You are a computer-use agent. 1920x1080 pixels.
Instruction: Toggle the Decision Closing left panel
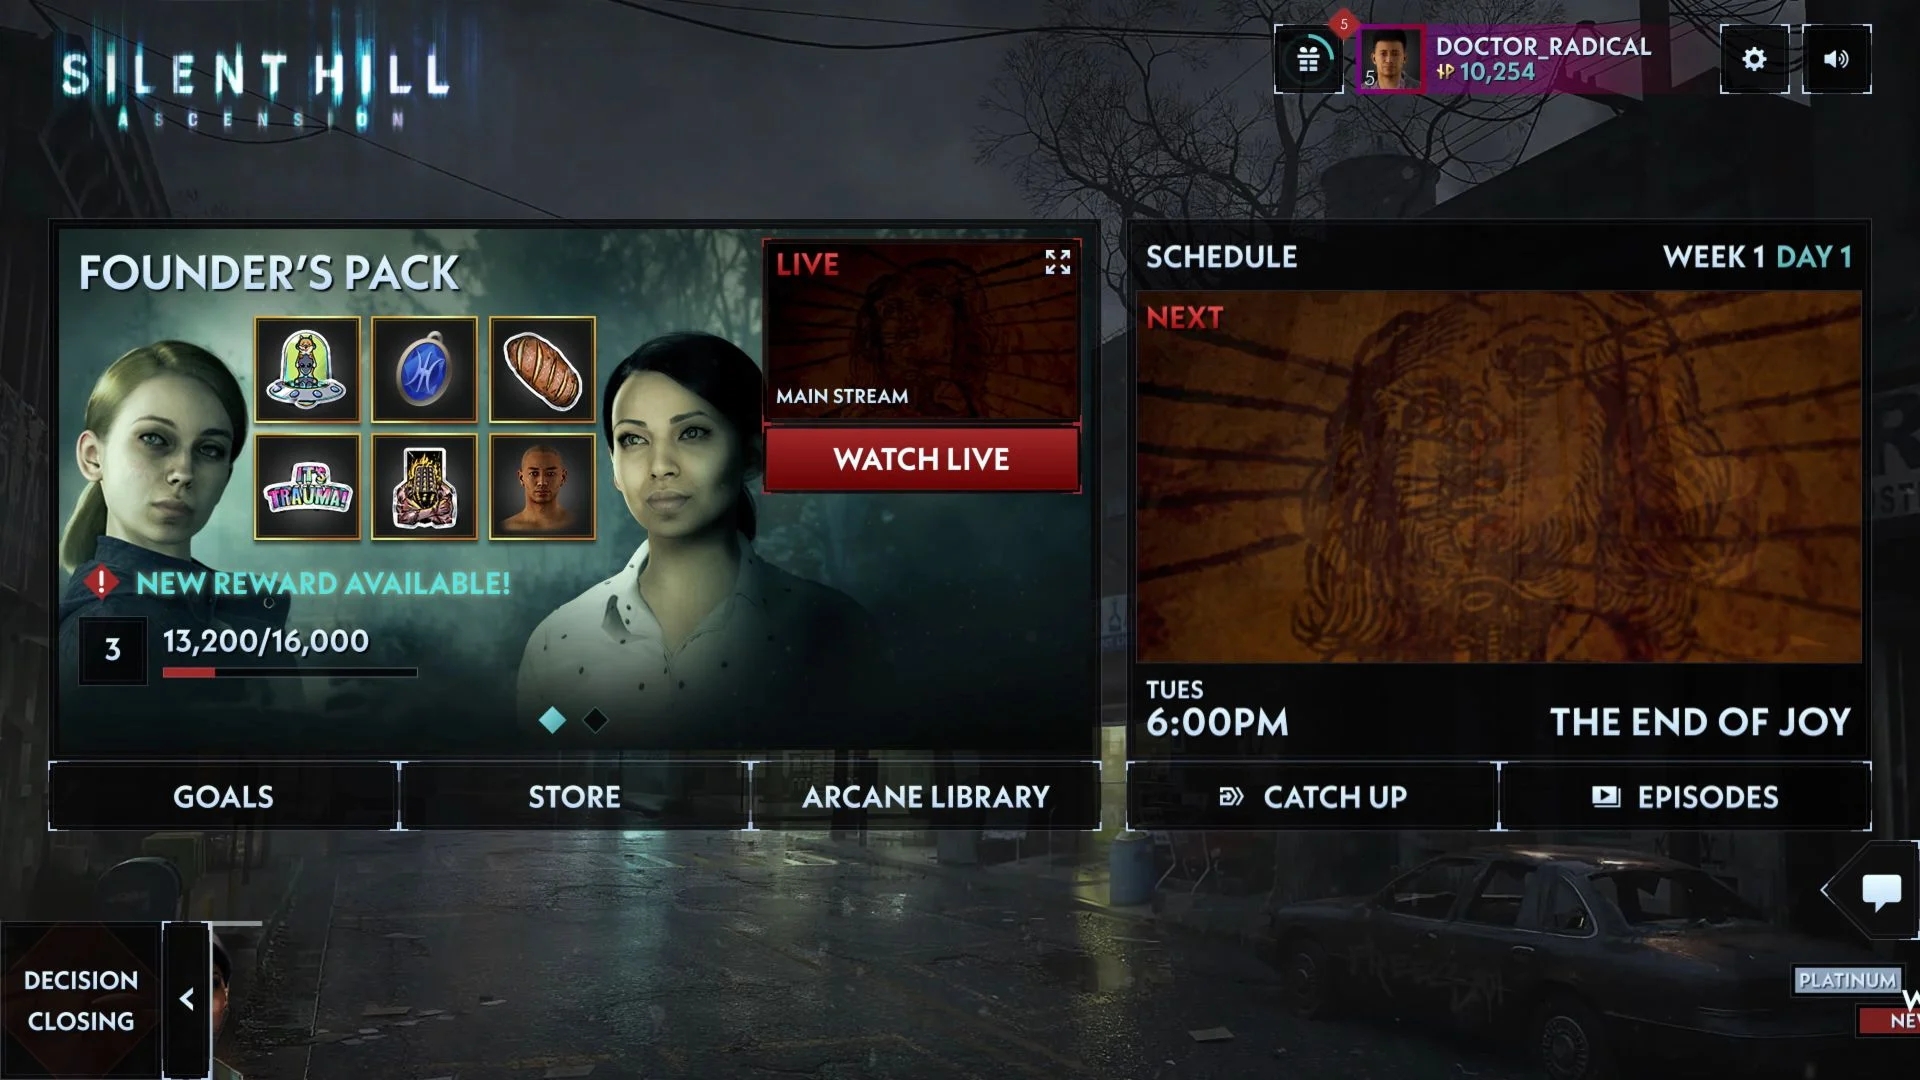tap(187, 998)
